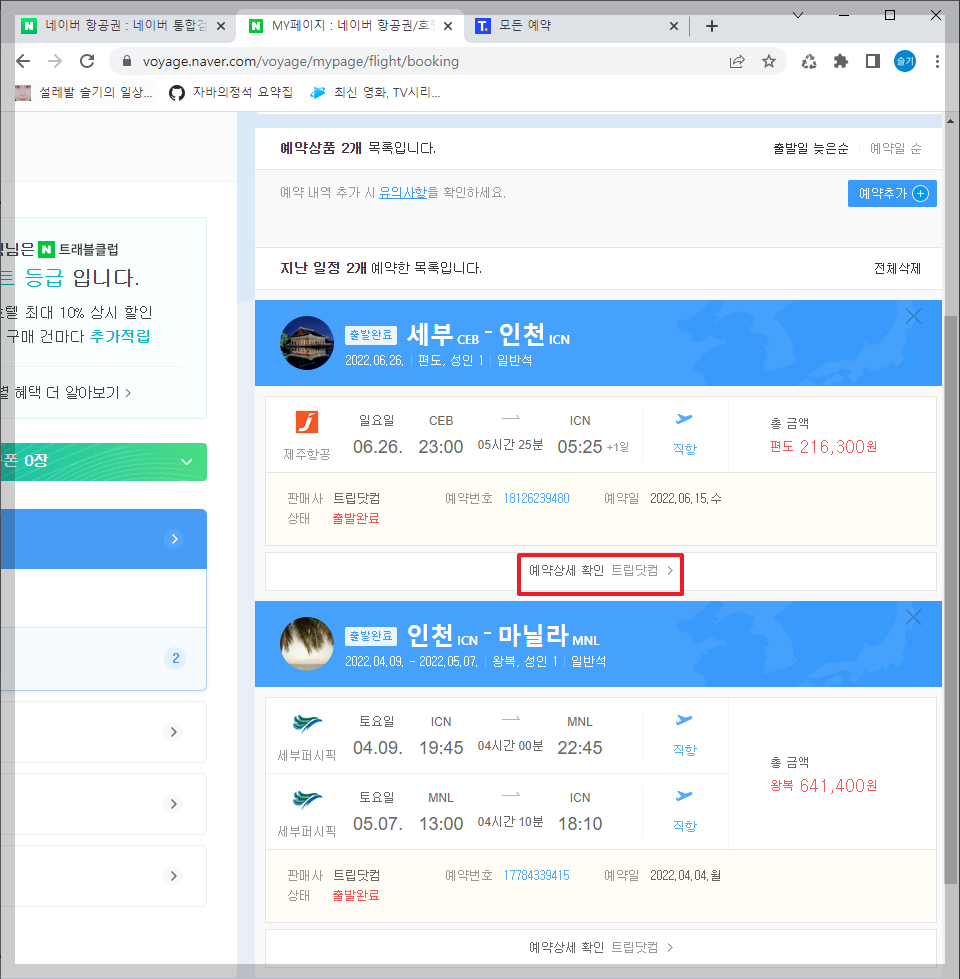This screenshot has width=960, height=979.
Task: Click the 트래블클럽 N logo
Action: pyautogui.click(x=47, y=250)
